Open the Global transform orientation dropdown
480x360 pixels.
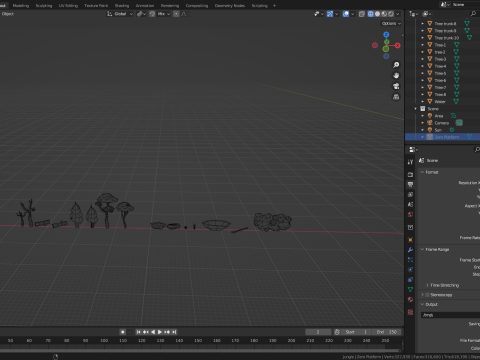pyautogui.click(x=120, y=14)
